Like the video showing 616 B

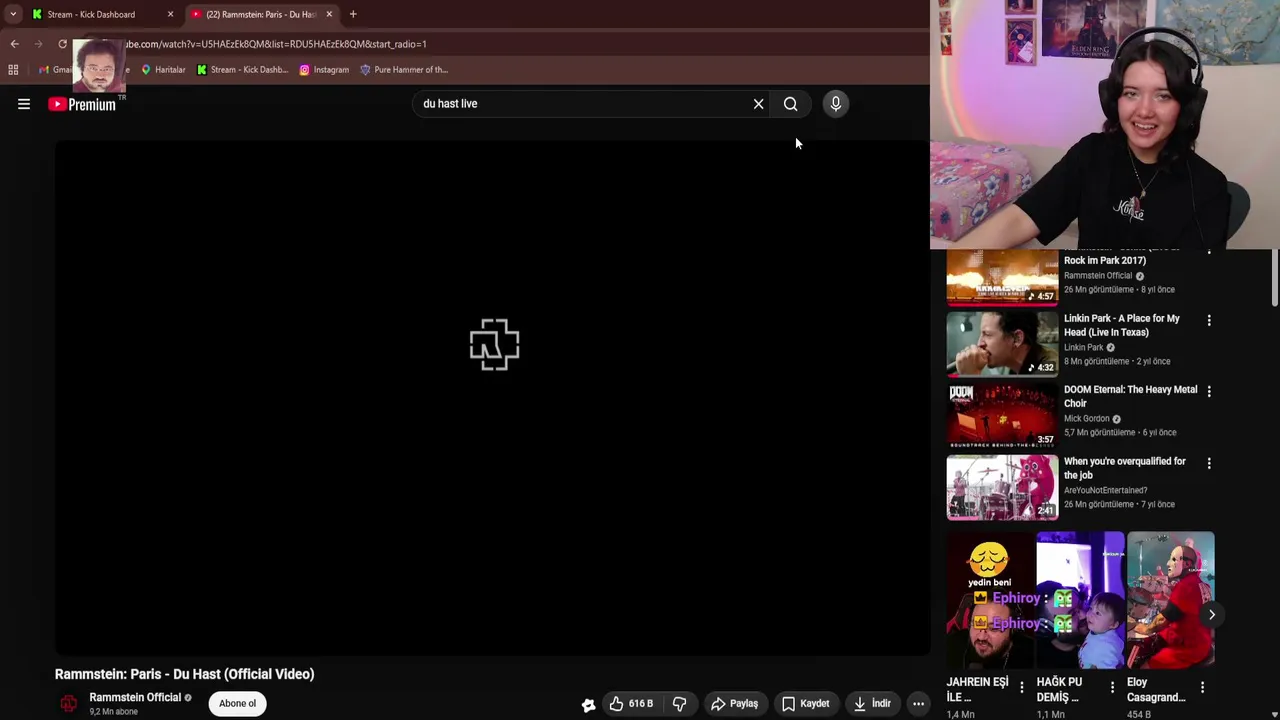pyautogui.click(x=631, y=703)
